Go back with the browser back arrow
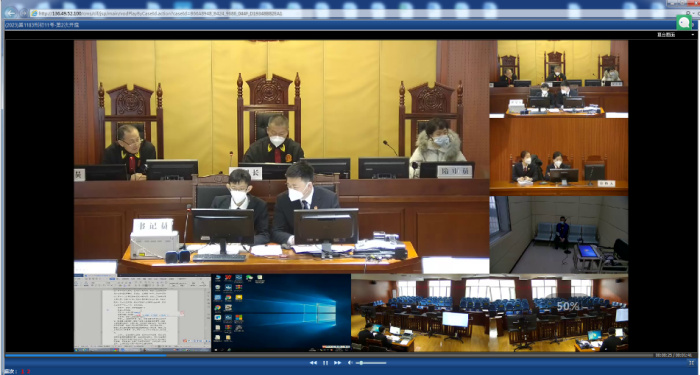 11,13
